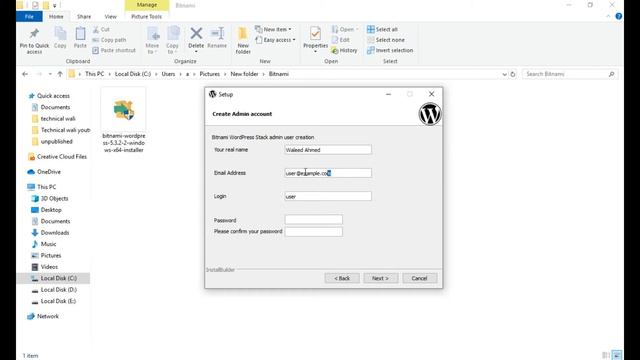This screenshot has width=640, height=360.
Task: Open the File menu tab
Action: [29, 17]
